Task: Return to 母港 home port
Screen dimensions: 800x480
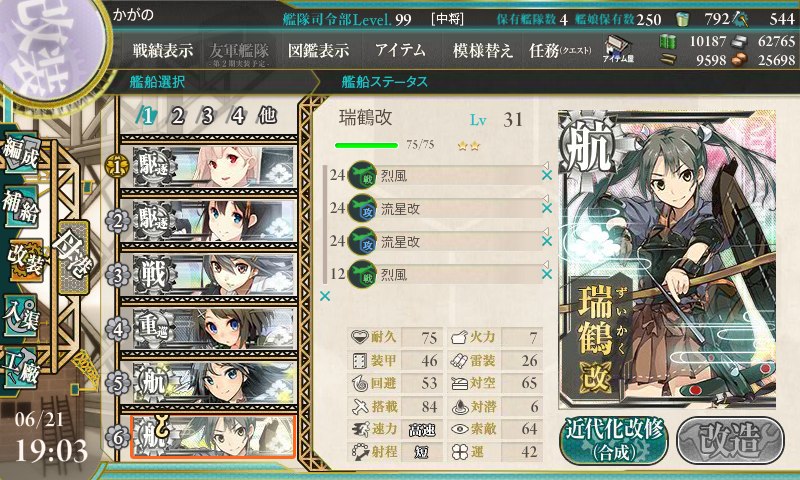Action: 73,257
